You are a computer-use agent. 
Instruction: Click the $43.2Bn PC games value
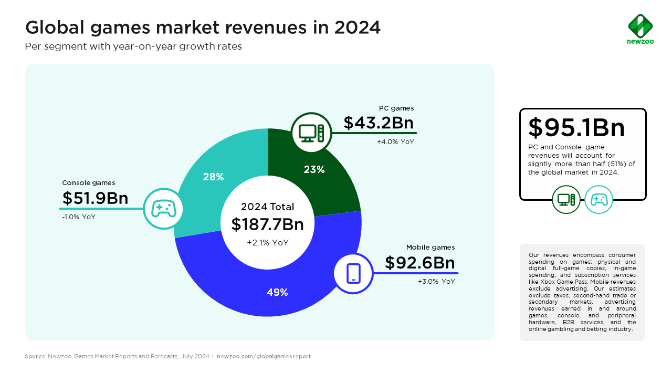point(378,123)
